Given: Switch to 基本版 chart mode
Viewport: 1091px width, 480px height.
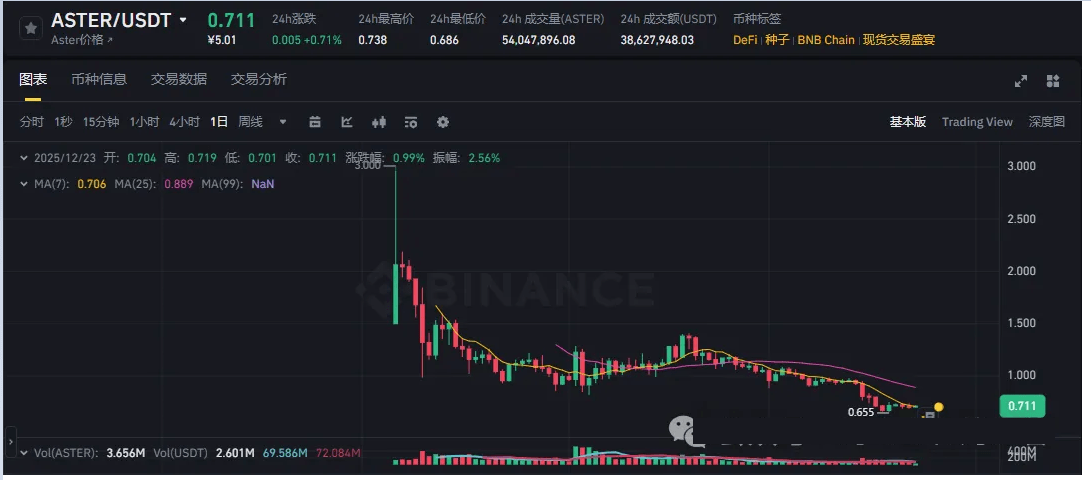Looking at the screenshot, I should [x=908, y=122].
